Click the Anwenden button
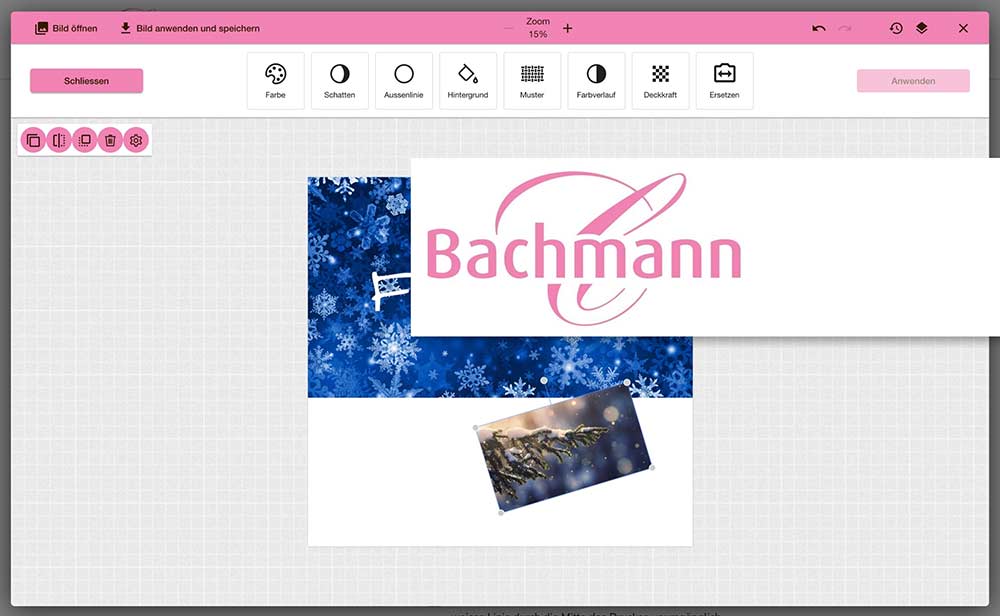This screenshot has height=616, width=1000. pyautogui.click(x=913, y=81)
